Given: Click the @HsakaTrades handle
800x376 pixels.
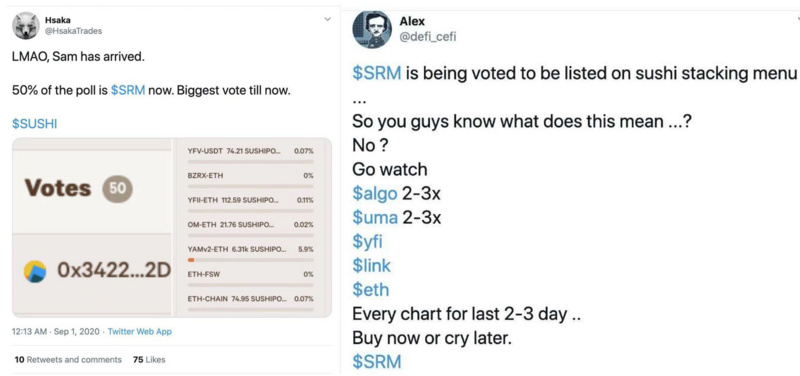Looking at the screenshot, I should click(73, 31).
